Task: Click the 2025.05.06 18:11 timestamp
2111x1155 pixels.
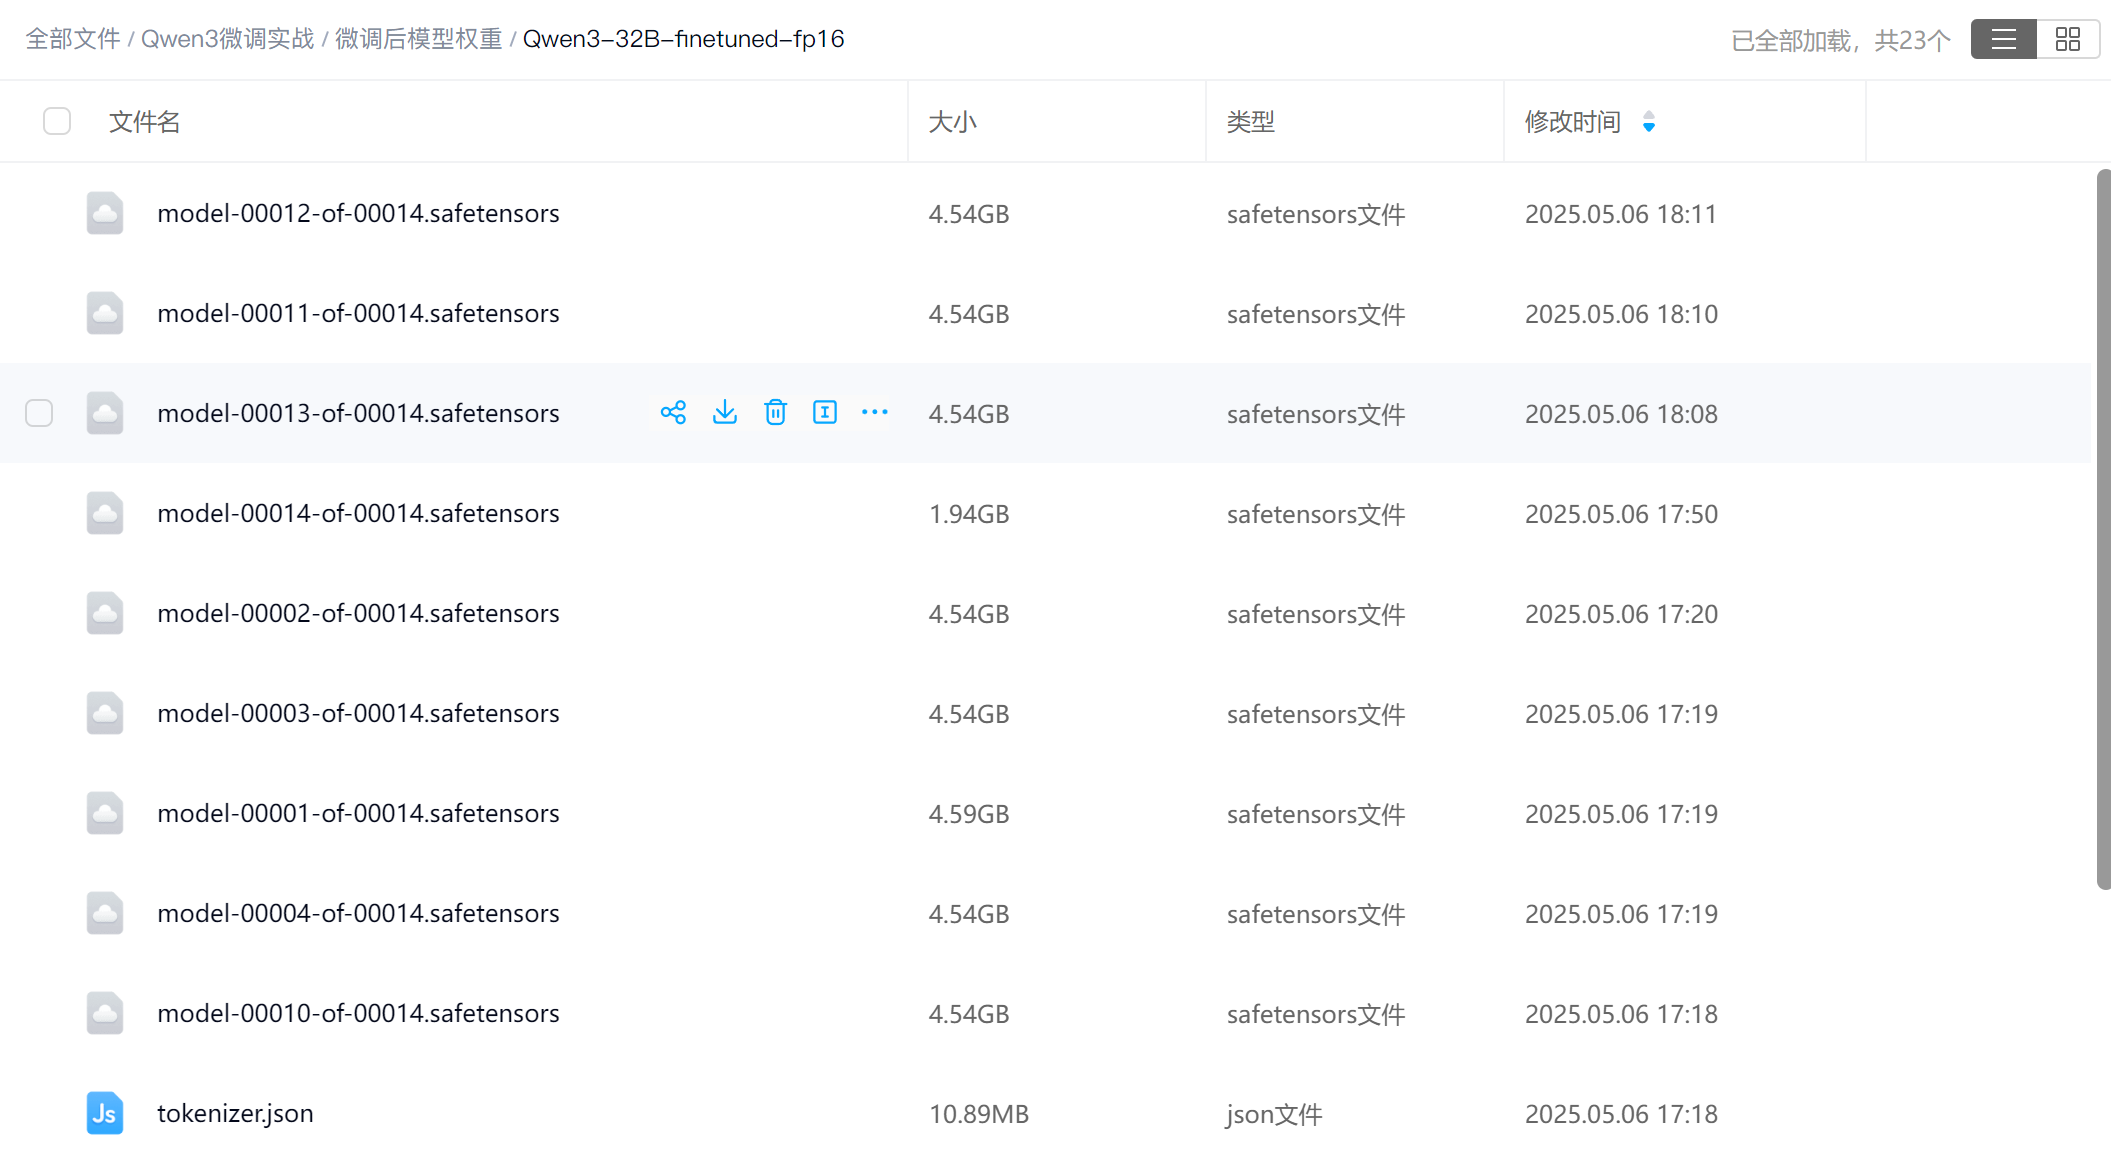Action: pyautogui.click(x=1621, y=214)
